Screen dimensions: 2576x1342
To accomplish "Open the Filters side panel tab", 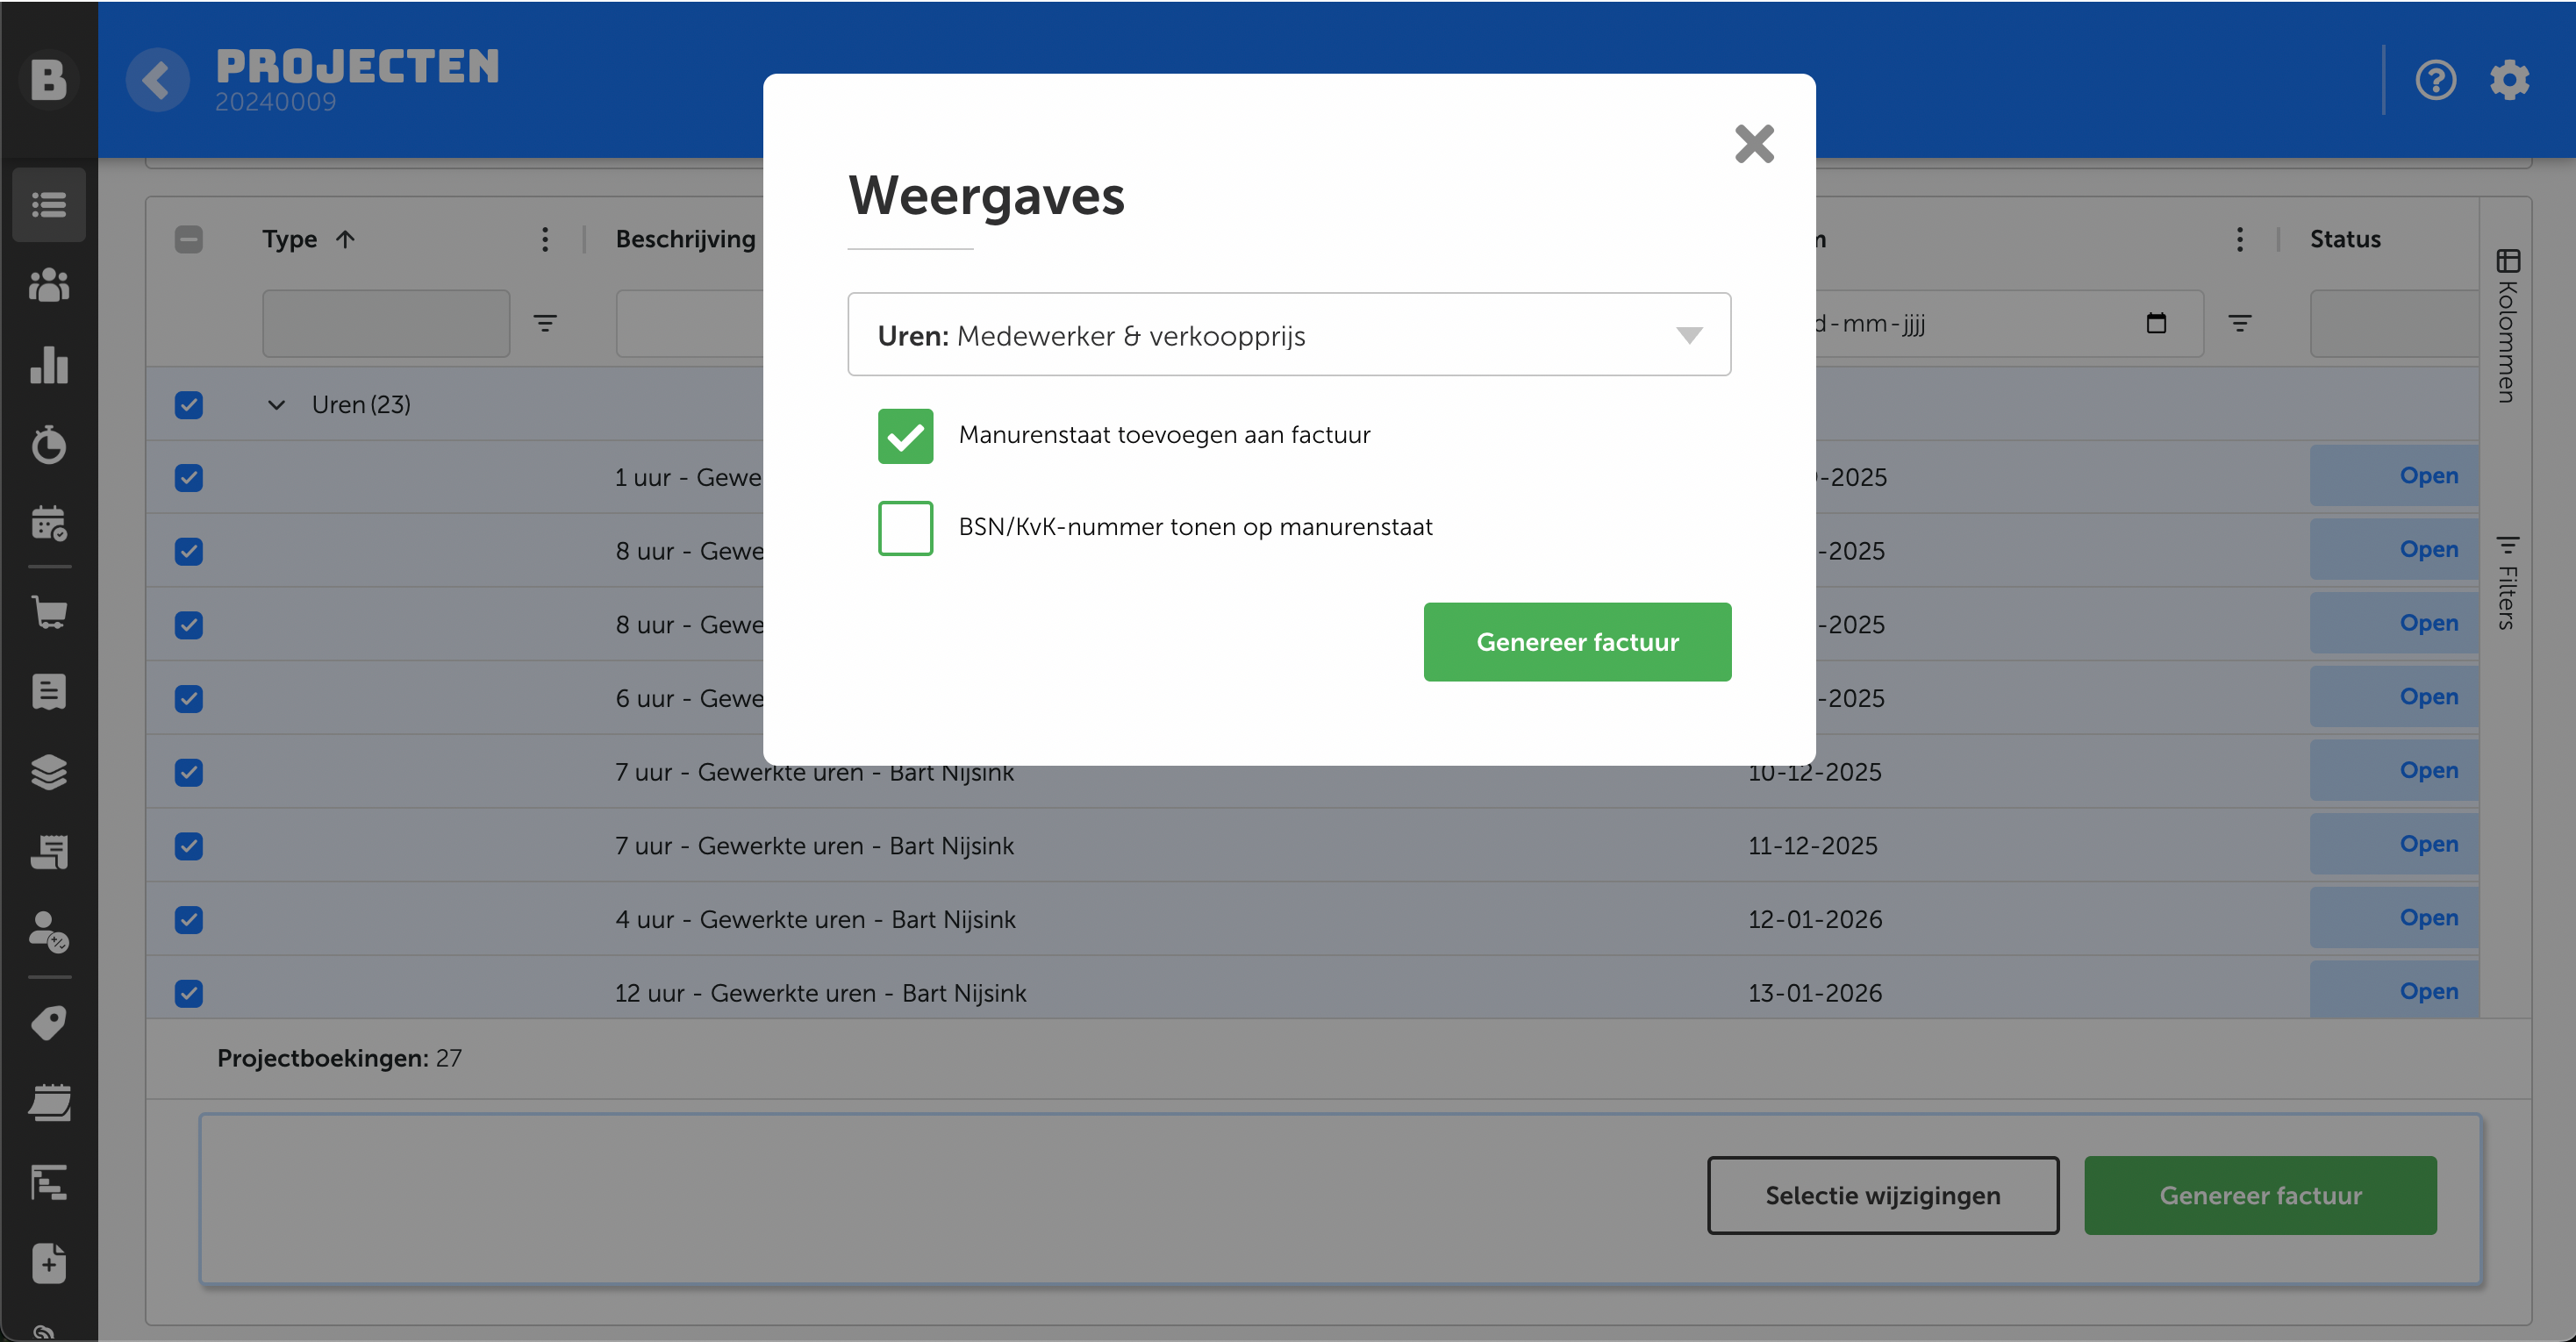I will [x=2506, y=583].
